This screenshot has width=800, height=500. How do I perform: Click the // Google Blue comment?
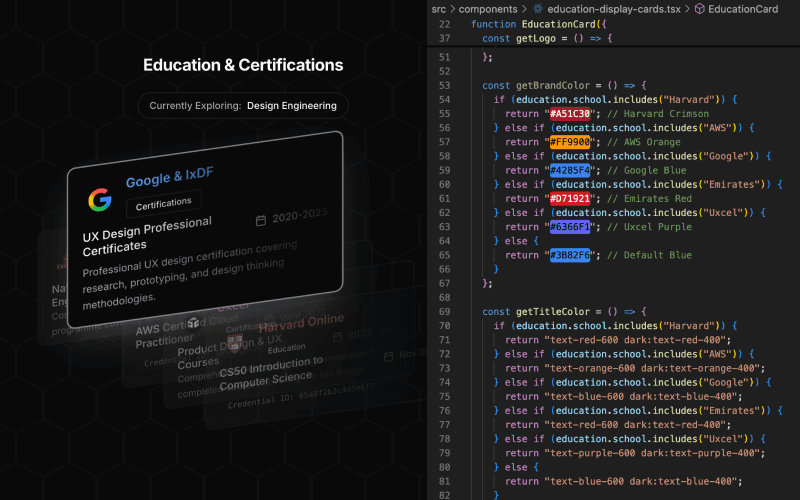[x=646, y=170]
